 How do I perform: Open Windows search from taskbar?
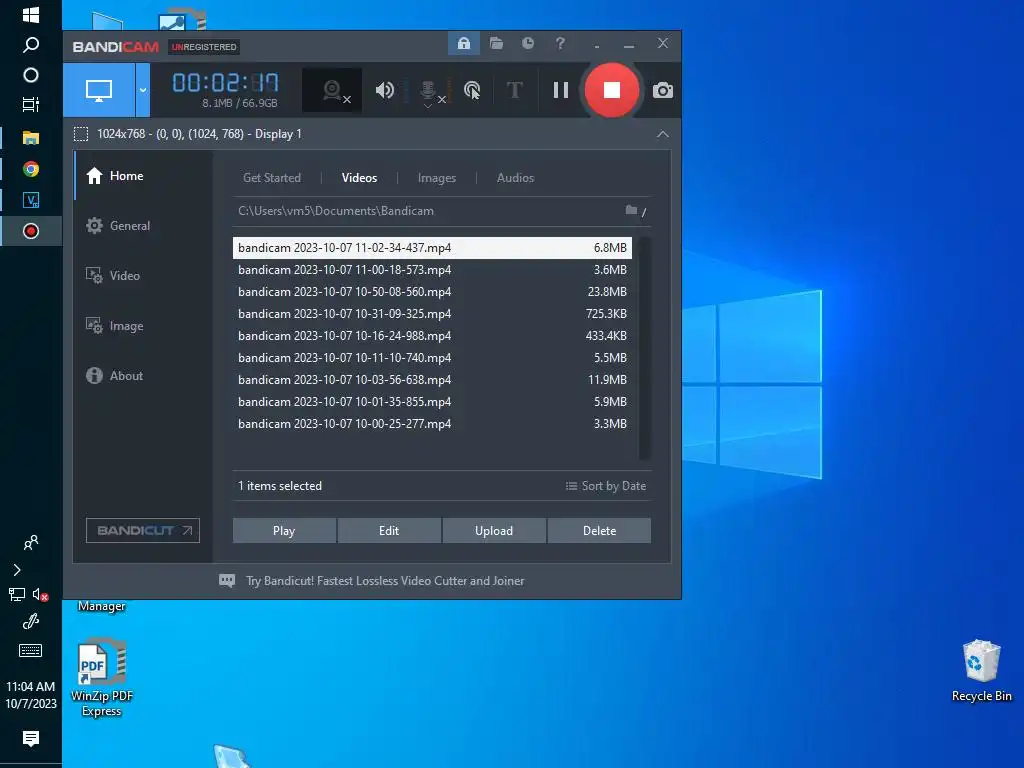coord(31,44)
